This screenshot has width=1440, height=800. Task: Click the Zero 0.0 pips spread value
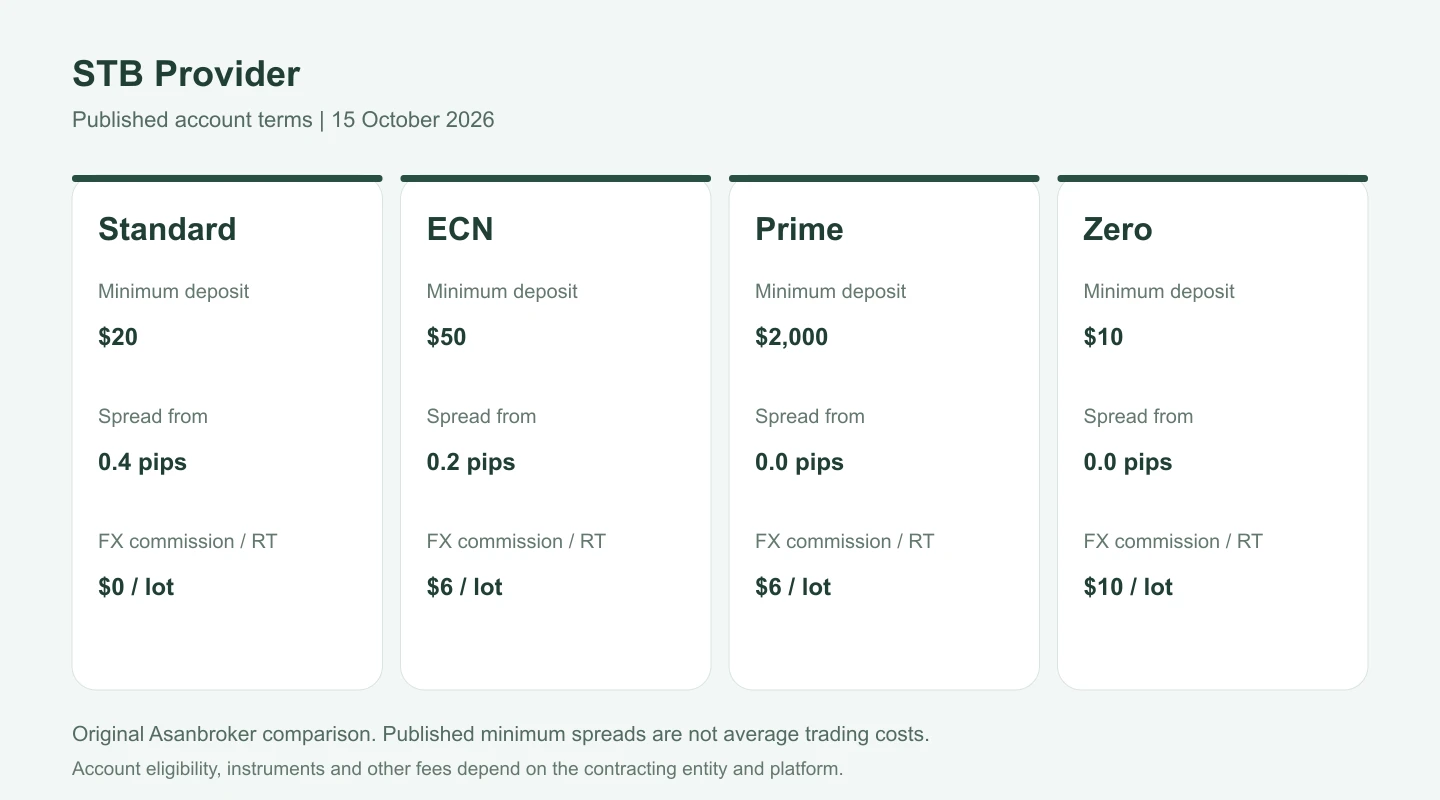tap(1128, 462)
